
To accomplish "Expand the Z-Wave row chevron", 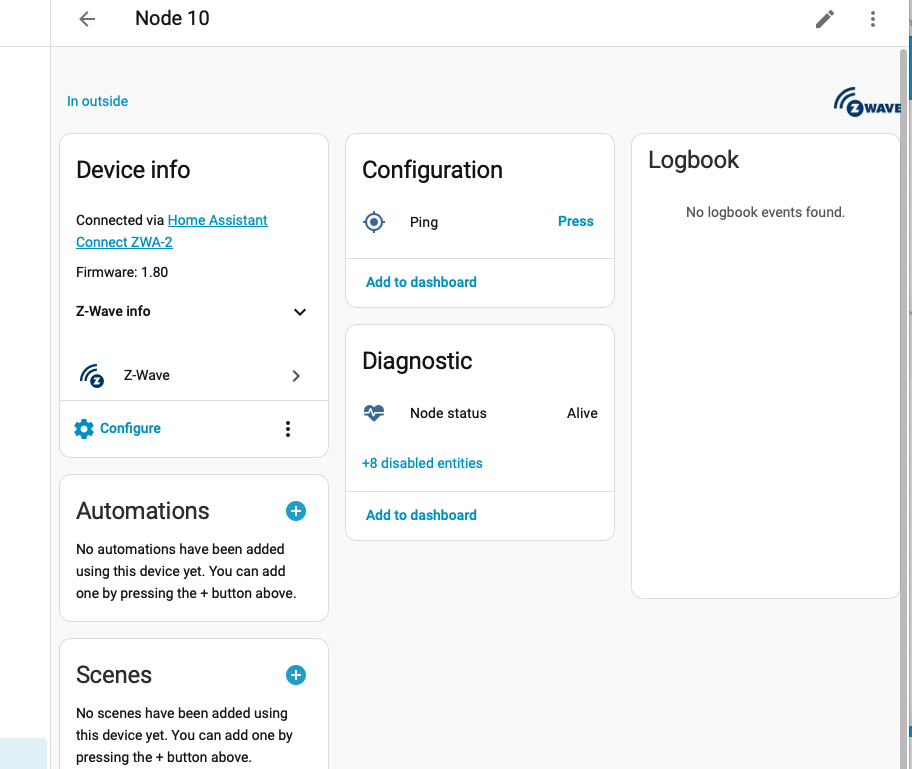I will [296, 375].
